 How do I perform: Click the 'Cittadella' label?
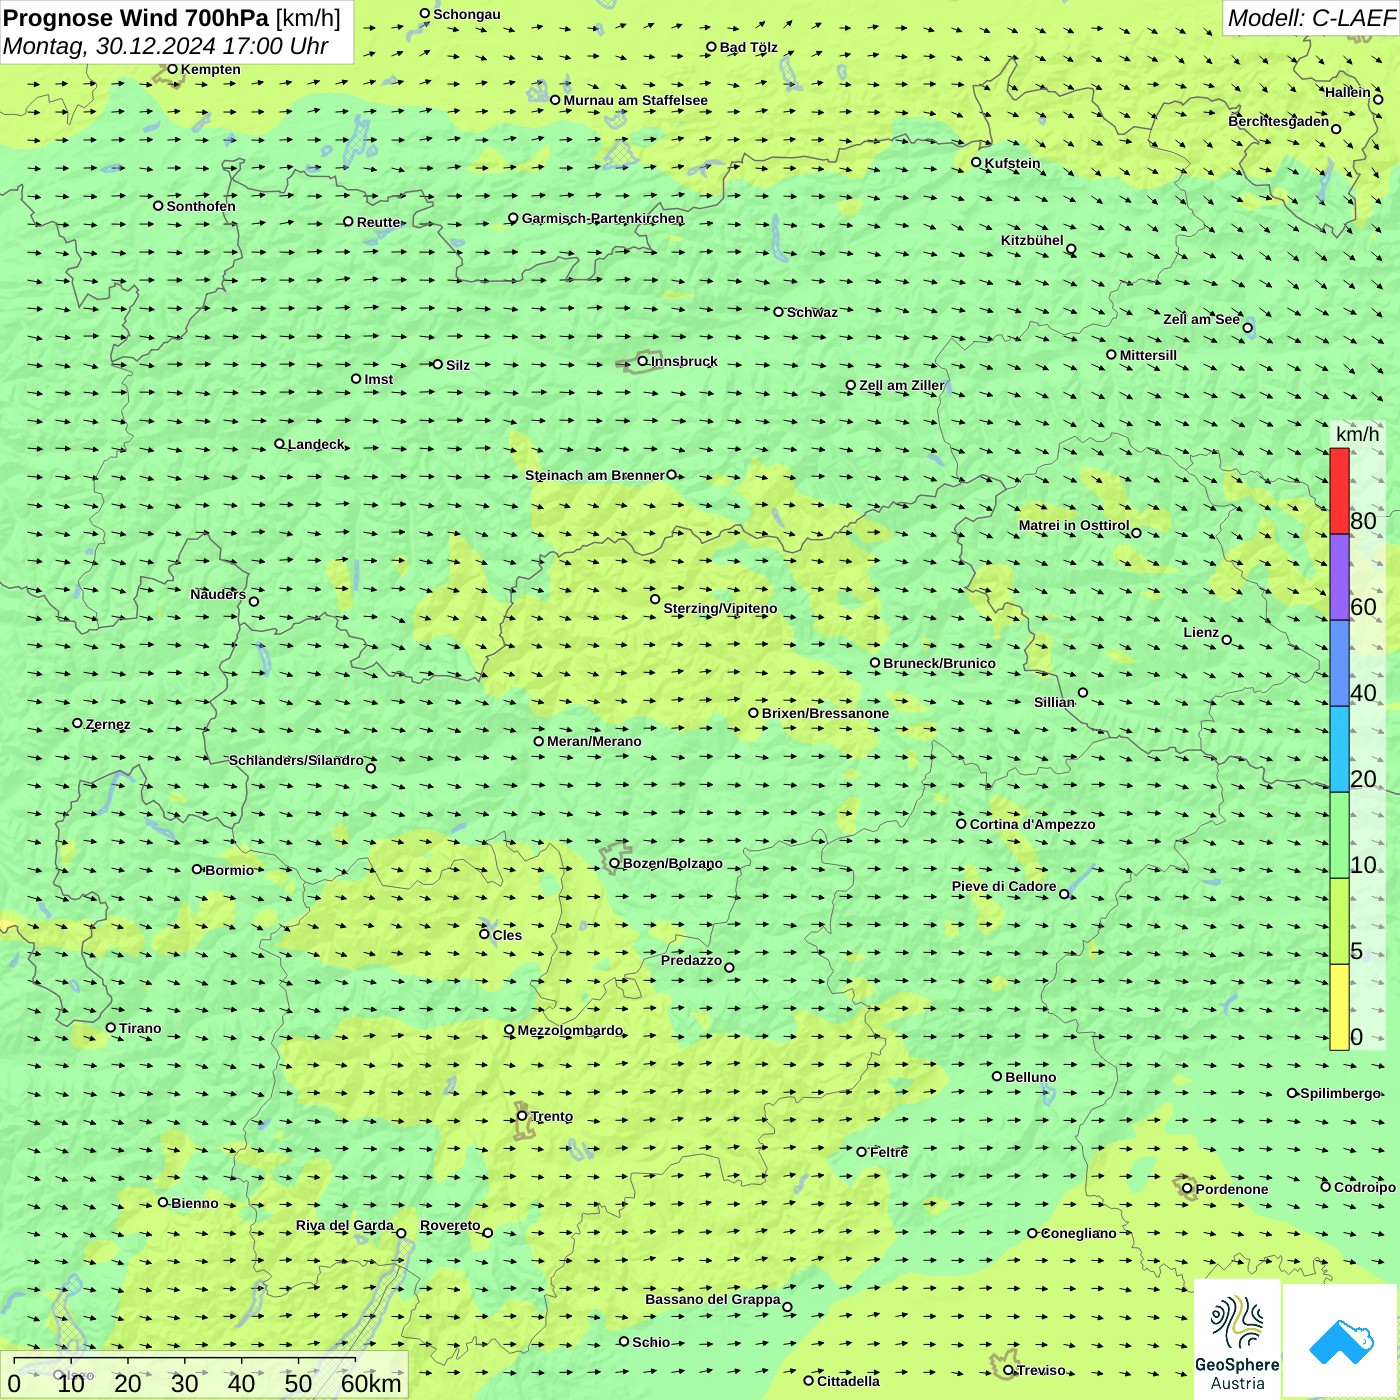[x=849, y=1381]
